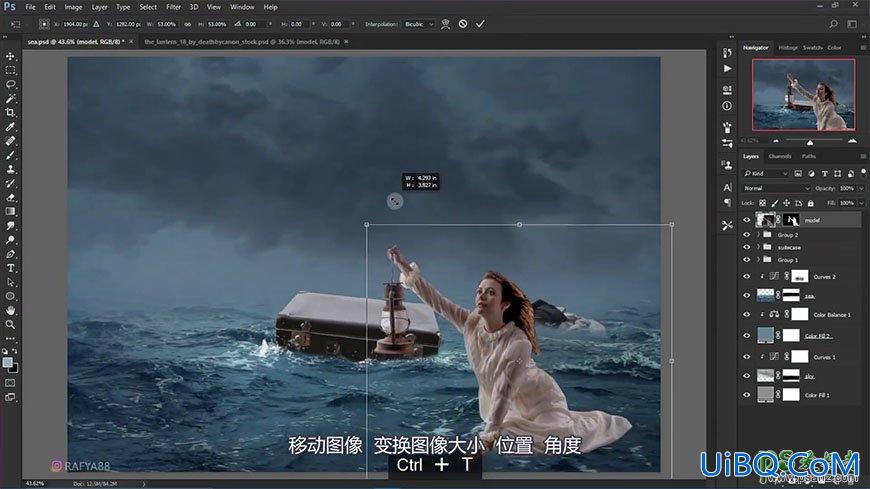Screen dimensions: 870x489
Task: Hide the Group 2 folder
Action: (747, 235)
